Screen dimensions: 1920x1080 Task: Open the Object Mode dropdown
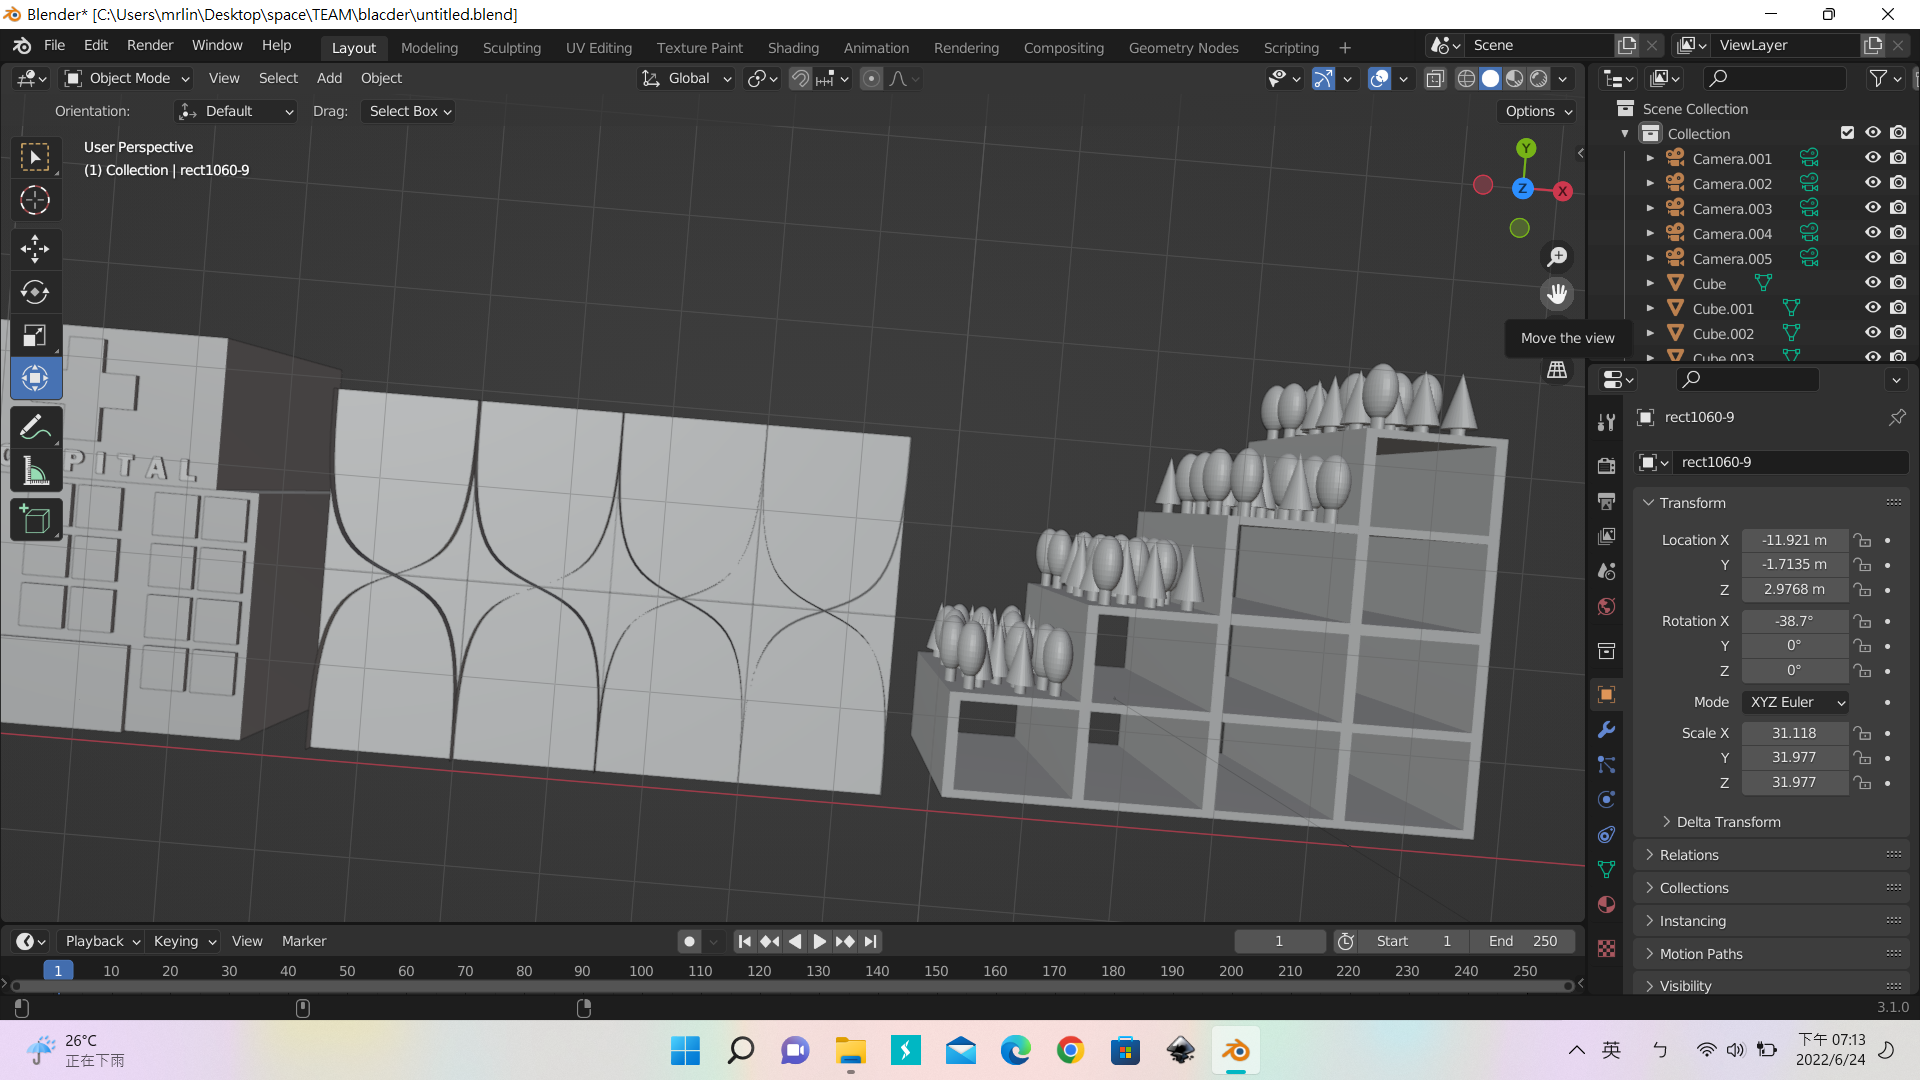pyautogui.click(x=127, y=78)
